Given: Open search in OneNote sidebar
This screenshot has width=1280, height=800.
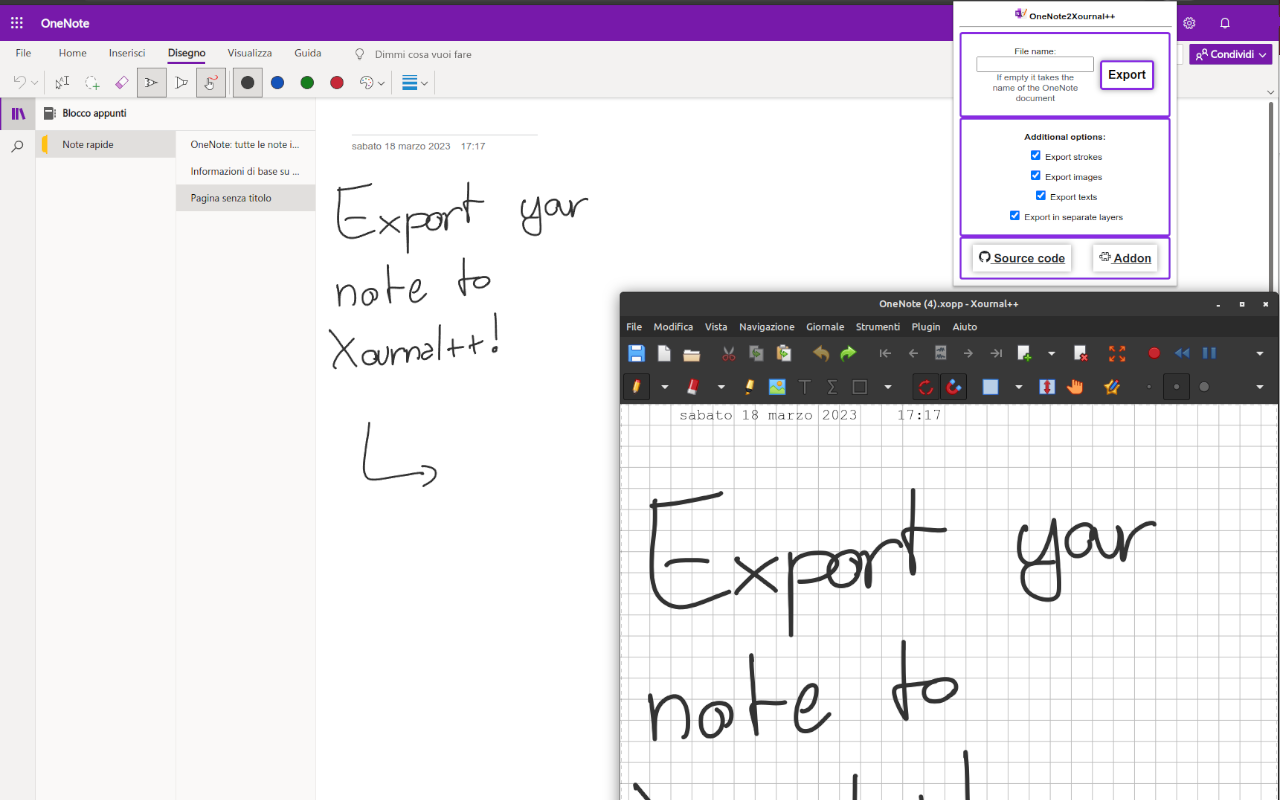Looking at the screenshot, I should [18, 146].
